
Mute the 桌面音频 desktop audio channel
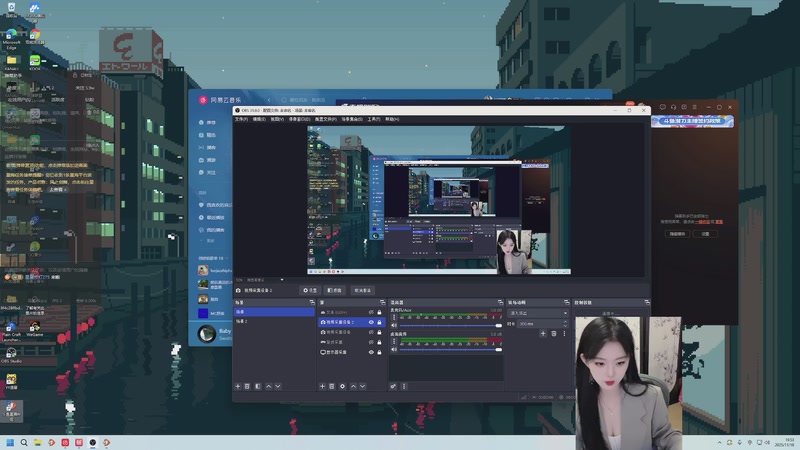[x=393, y=349]
